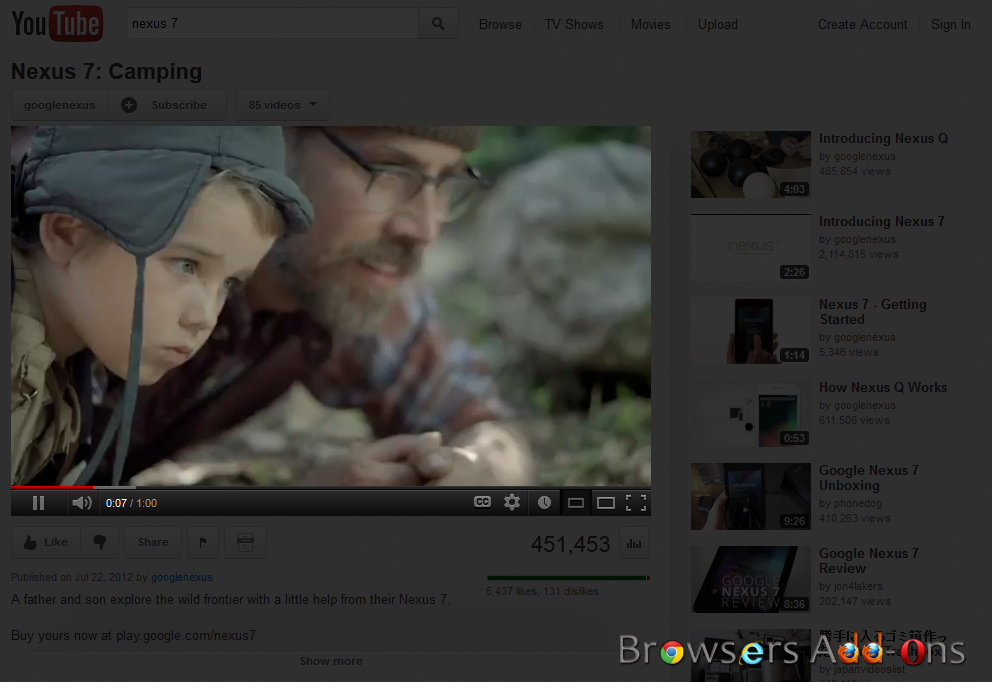Seek within the video progress bar
The width and height of the screenshot is (992, 682).
coord(331,487)
